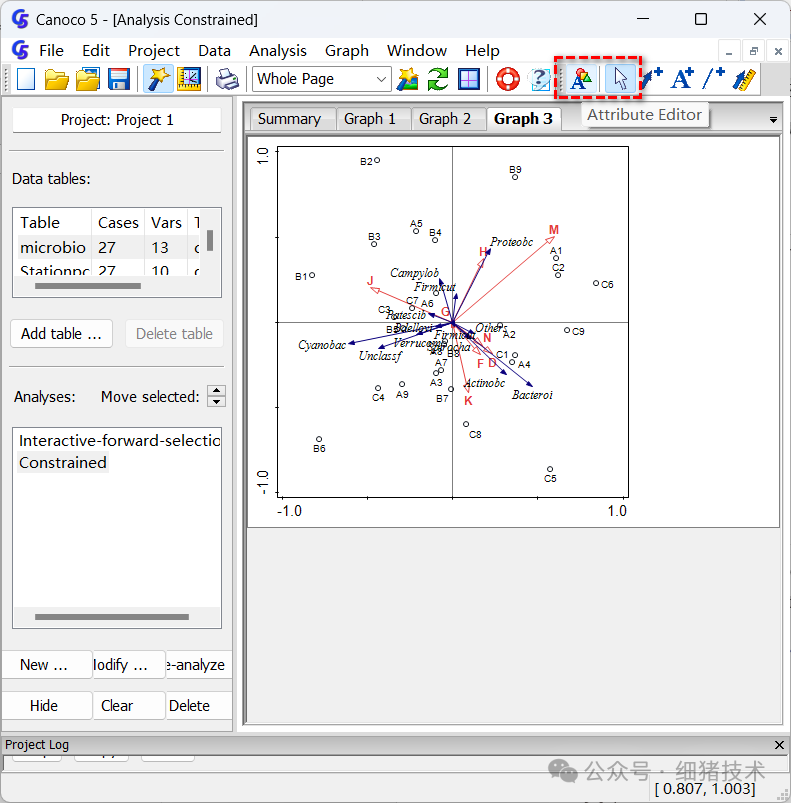The height and width of the screenshot is (803, 791).
Task: Expand the graph tab list arrow
Action: click(x=773, y=120)
